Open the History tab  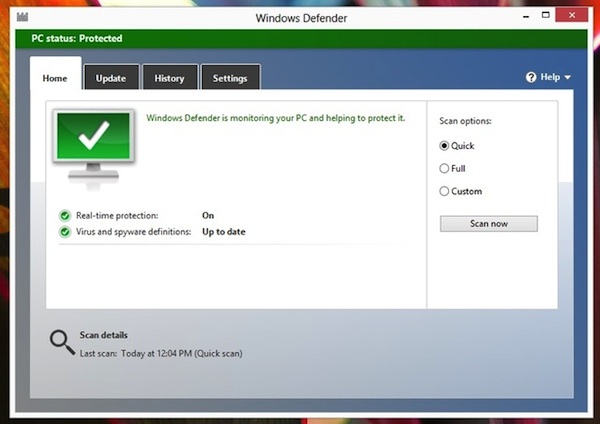tap(170, 78)
